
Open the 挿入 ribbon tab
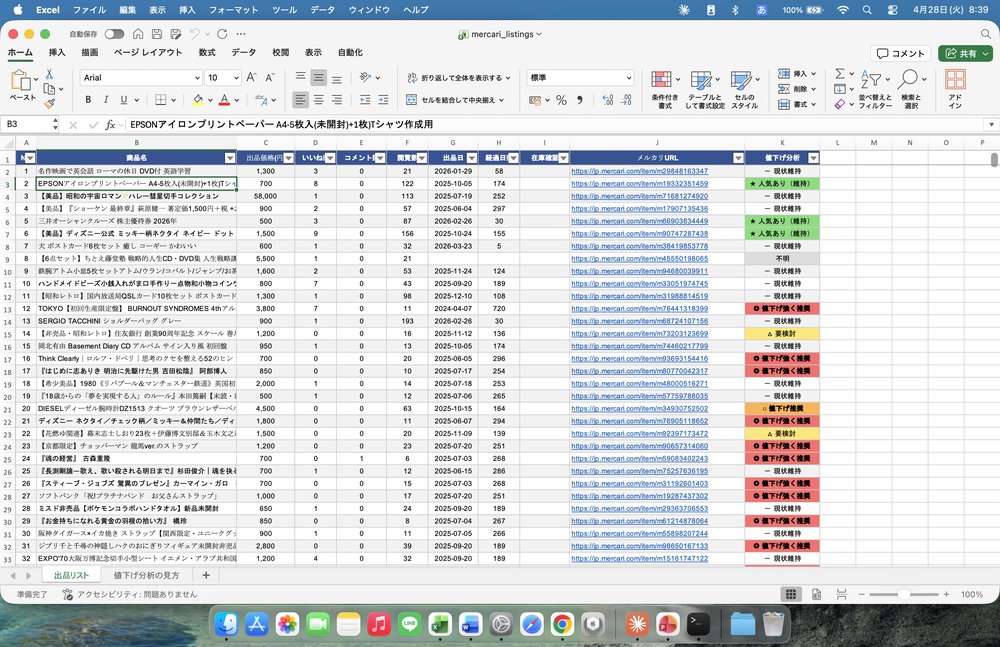(x=57, y=52)
